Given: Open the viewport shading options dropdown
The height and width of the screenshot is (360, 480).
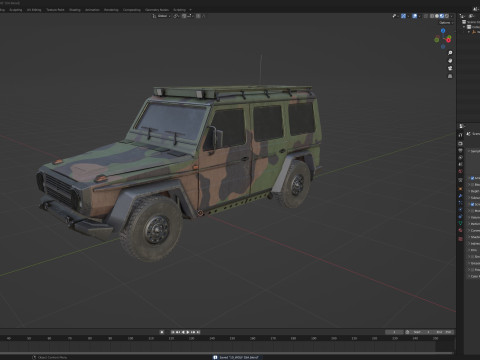Looking at the screenshot, I should pos(451,16).
